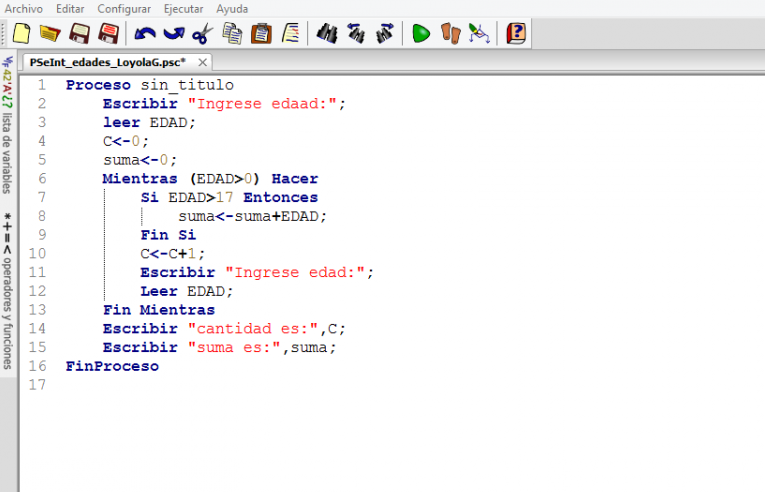This screenshot has height=492, width=765.
Task: Click on 'Proceso sin_titulo' on line 1
Action: coord(150,85)
